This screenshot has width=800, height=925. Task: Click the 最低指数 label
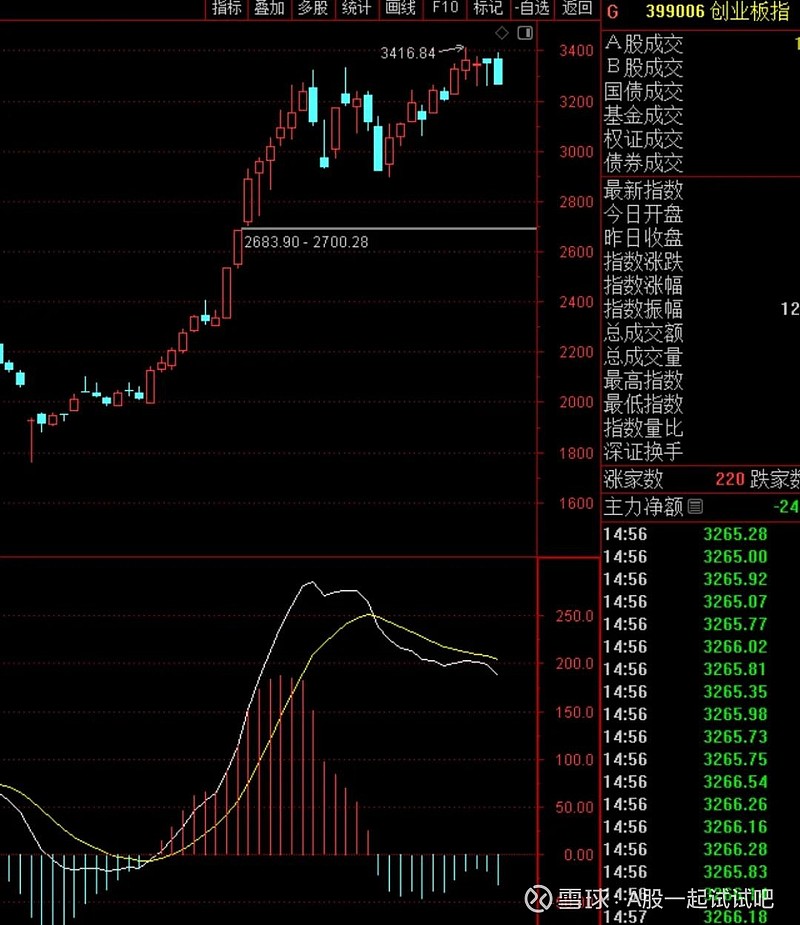(x=643, y=404)
